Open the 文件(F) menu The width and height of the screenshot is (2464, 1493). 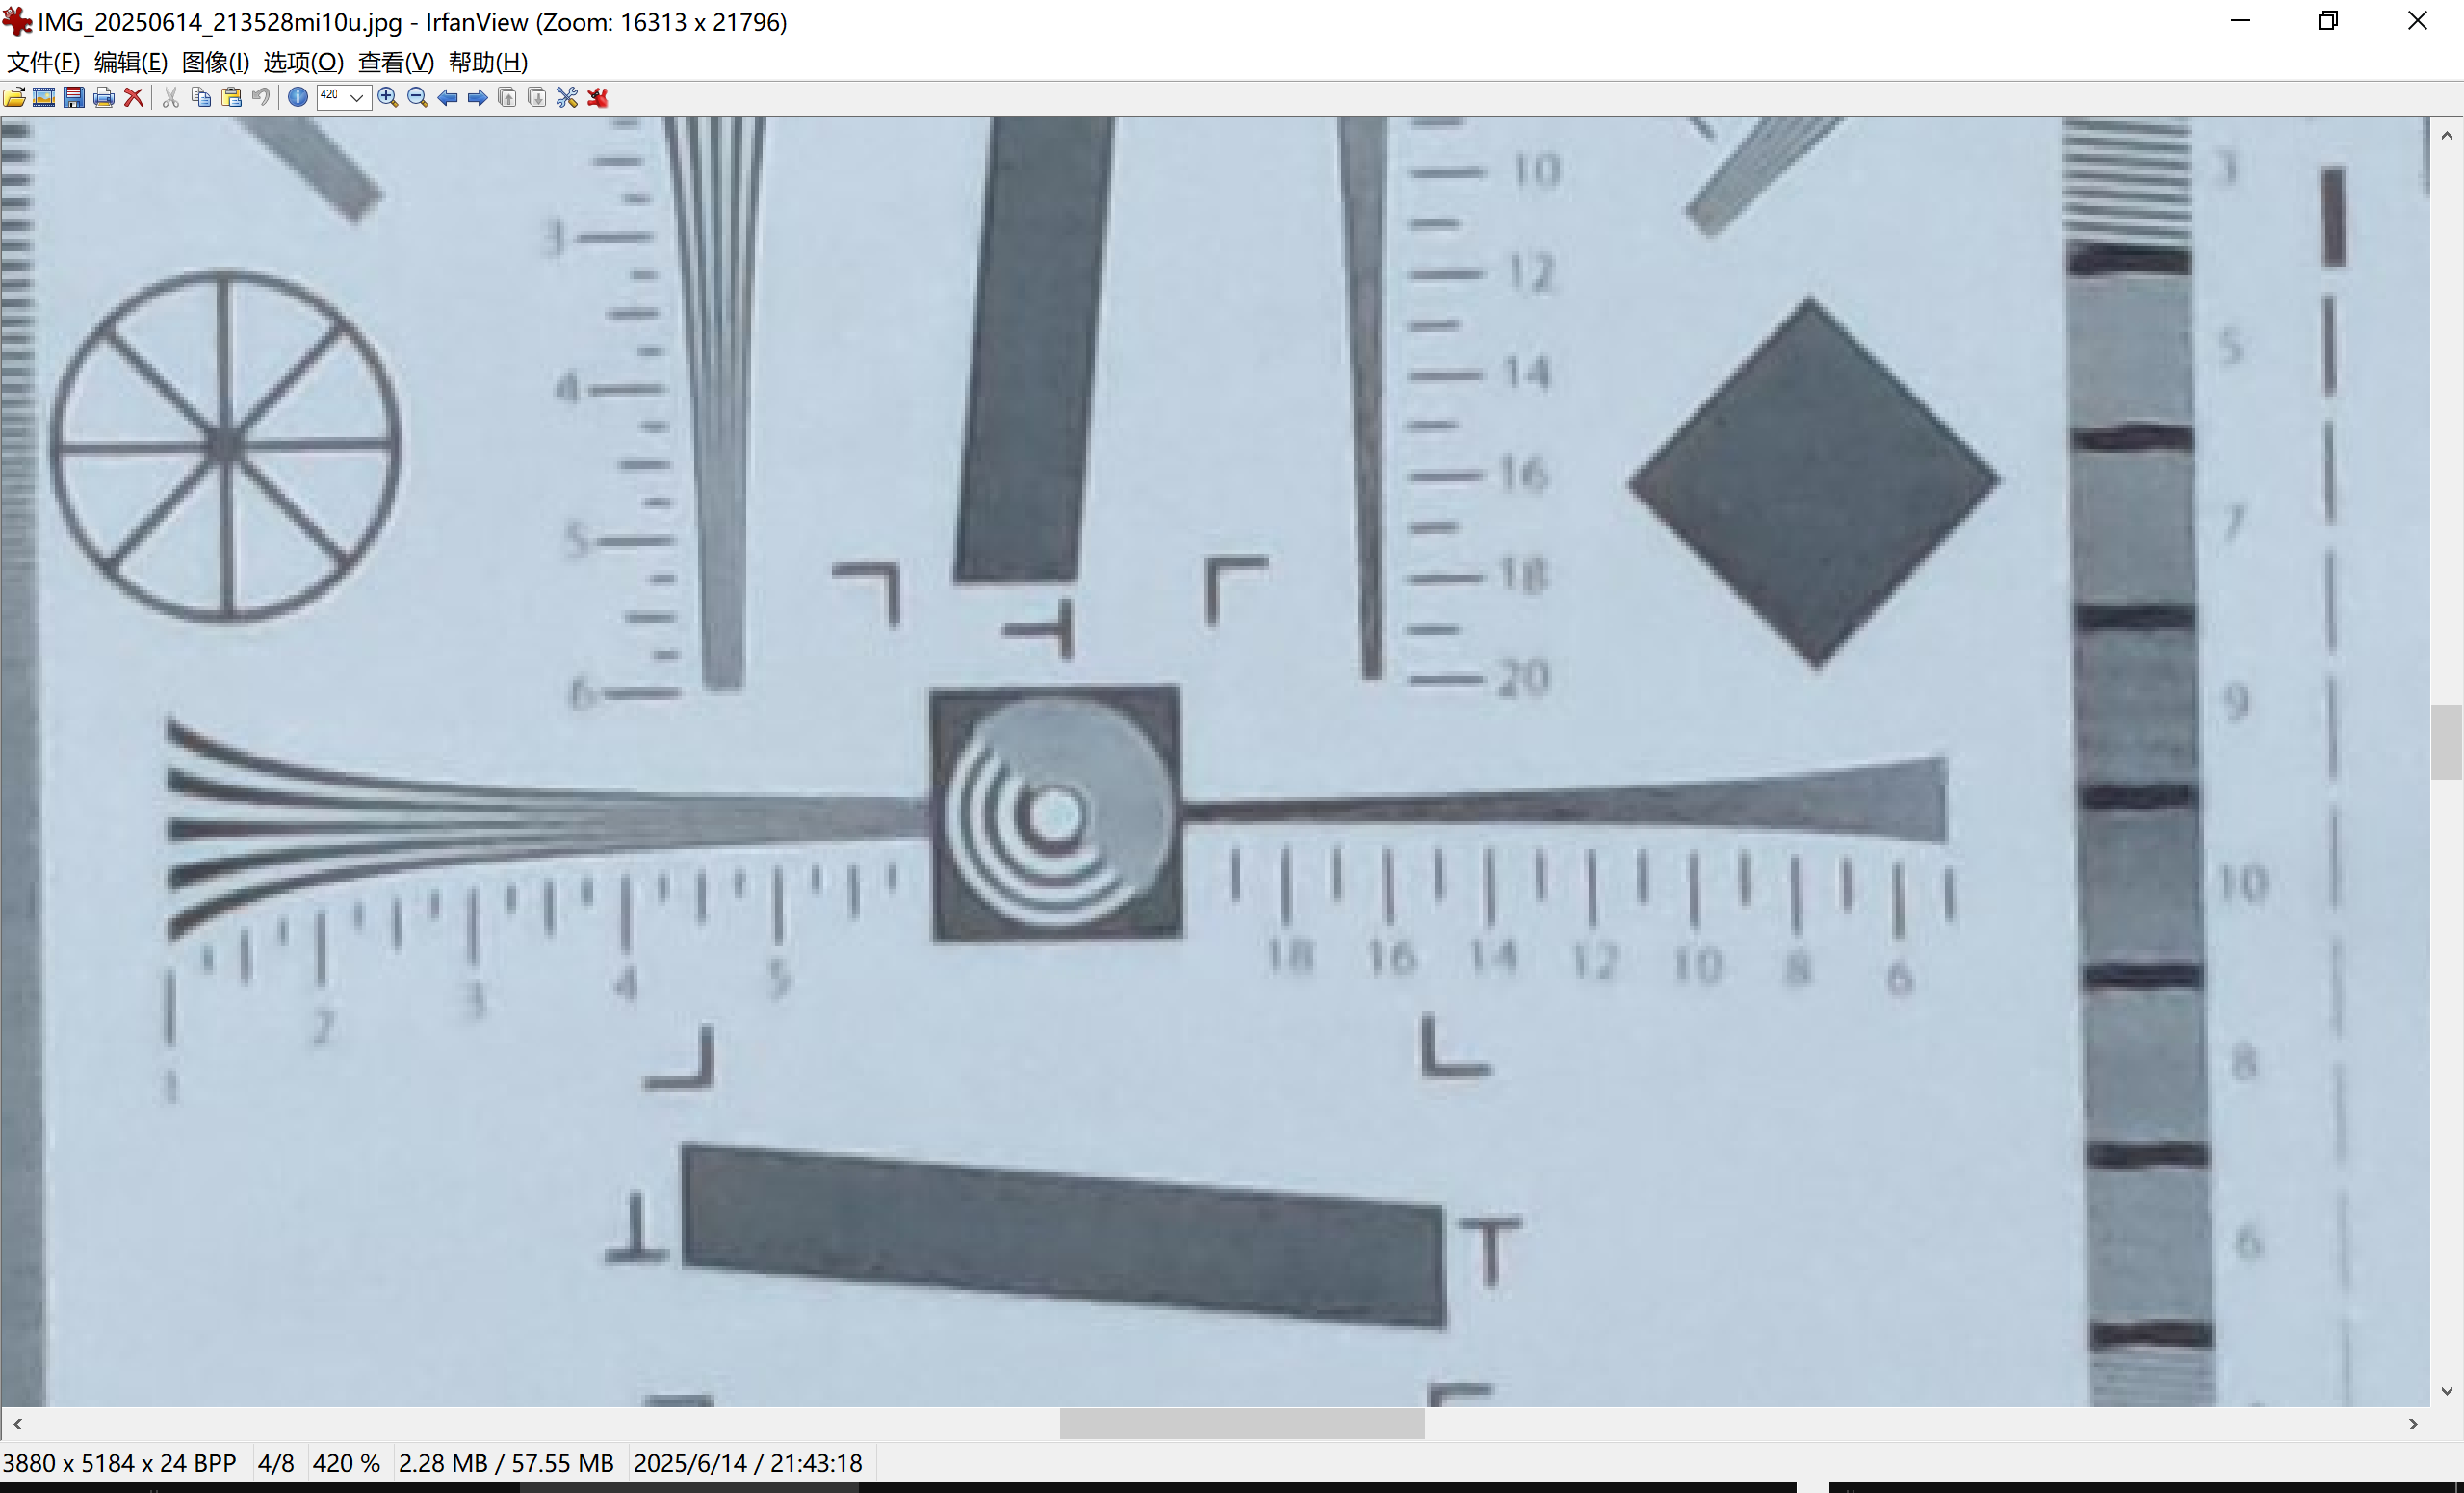(43, 62)
